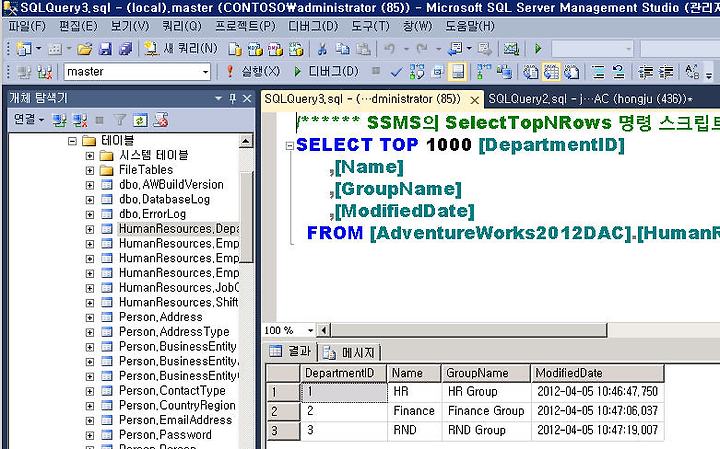Expand the Person.Address table node
The height and width of the screenshot is (449, 720).
tap(90, 318)
